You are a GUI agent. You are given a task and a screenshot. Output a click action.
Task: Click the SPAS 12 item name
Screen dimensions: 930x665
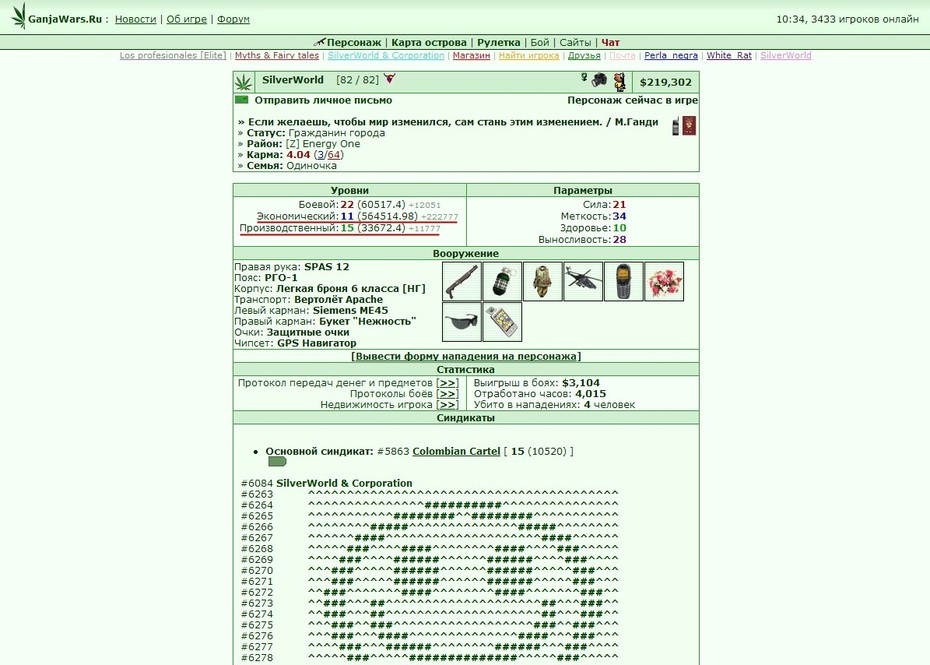click(x=327, y=267)
